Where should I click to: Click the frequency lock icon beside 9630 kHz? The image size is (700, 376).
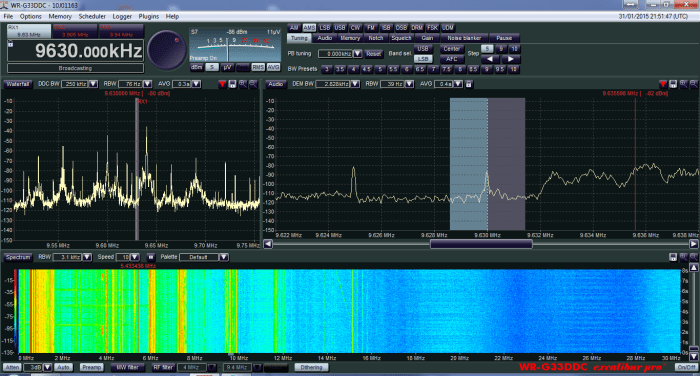pyautogui.click(x=10, y=44)
